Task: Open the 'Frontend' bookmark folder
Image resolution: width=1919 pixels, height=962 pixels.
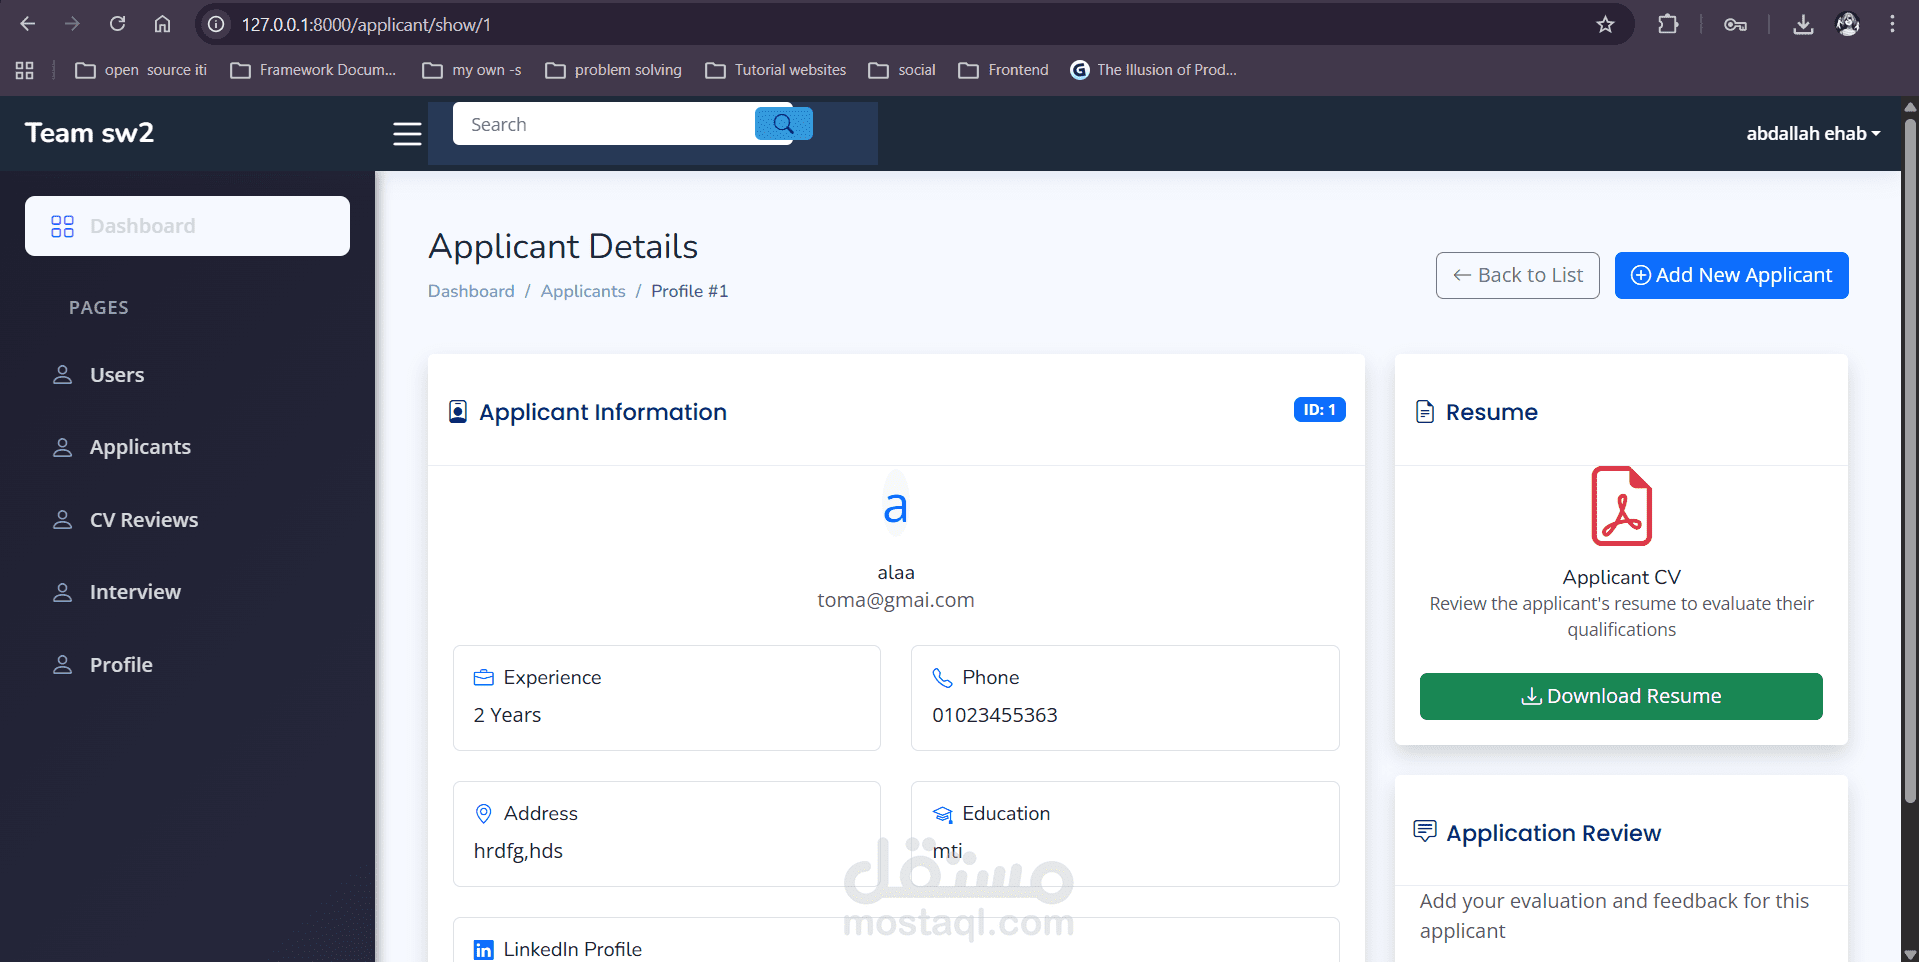Action: pos(1003,70)
